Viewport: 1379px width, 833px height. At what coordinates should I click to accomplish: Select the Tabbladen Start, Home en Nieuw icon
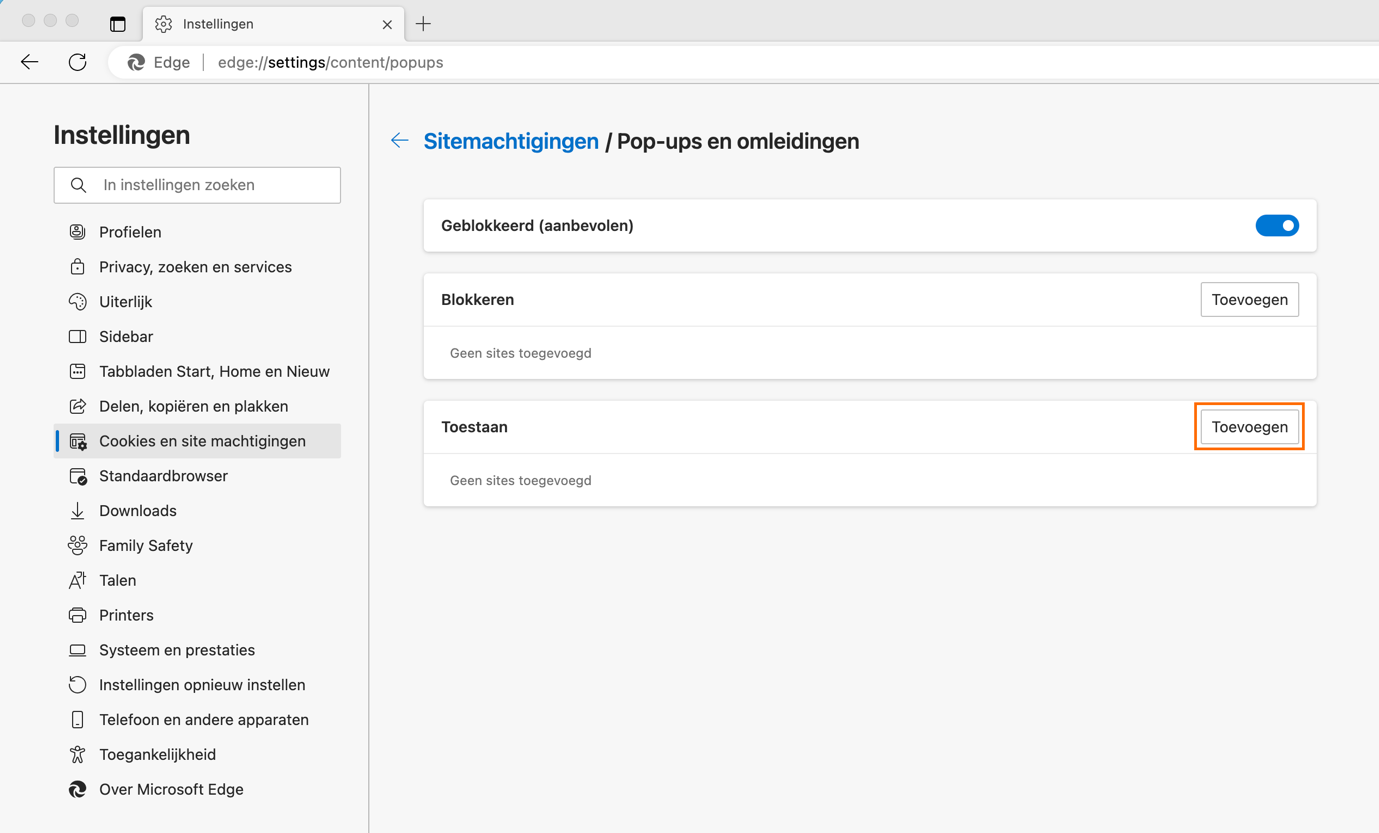(x=78, y=371)
